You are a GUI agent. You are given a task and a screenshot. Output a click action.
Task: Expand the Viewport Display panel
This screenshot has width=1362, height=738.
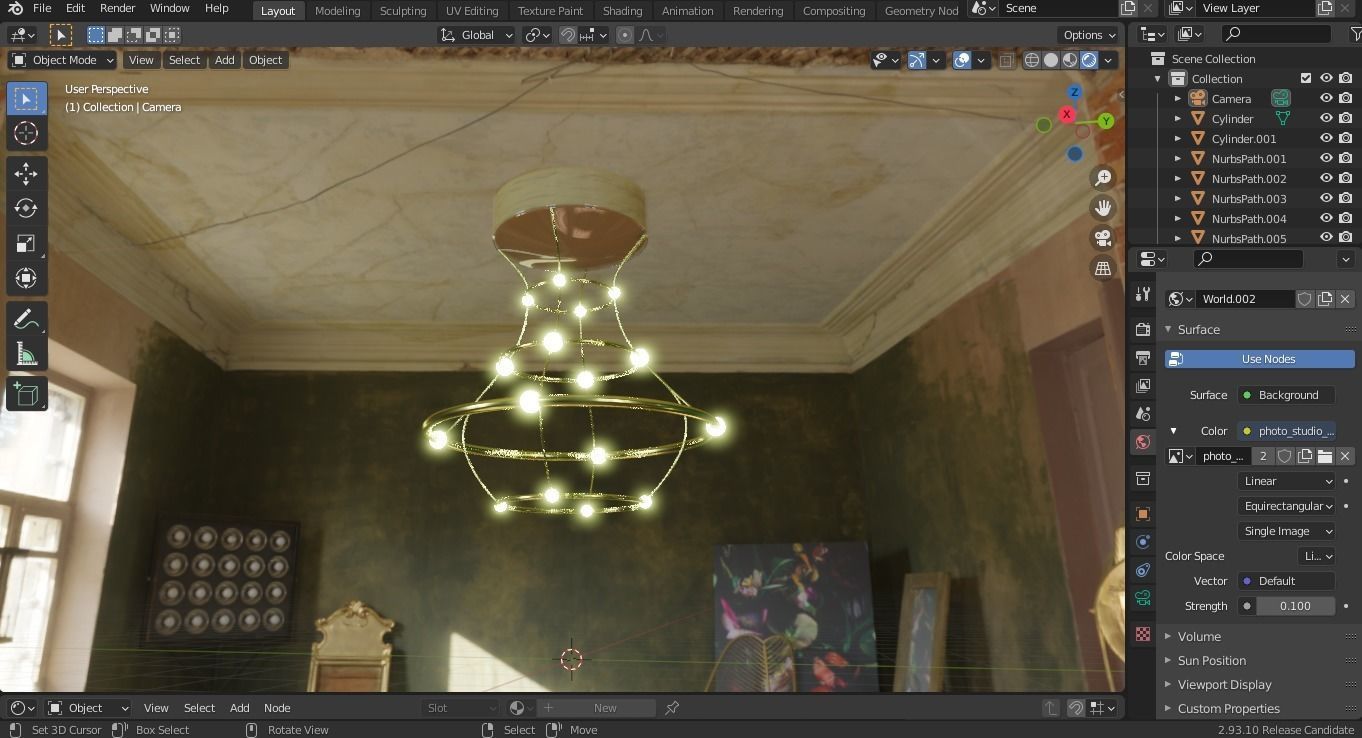pyautogui.click(x=1224, y=684)
